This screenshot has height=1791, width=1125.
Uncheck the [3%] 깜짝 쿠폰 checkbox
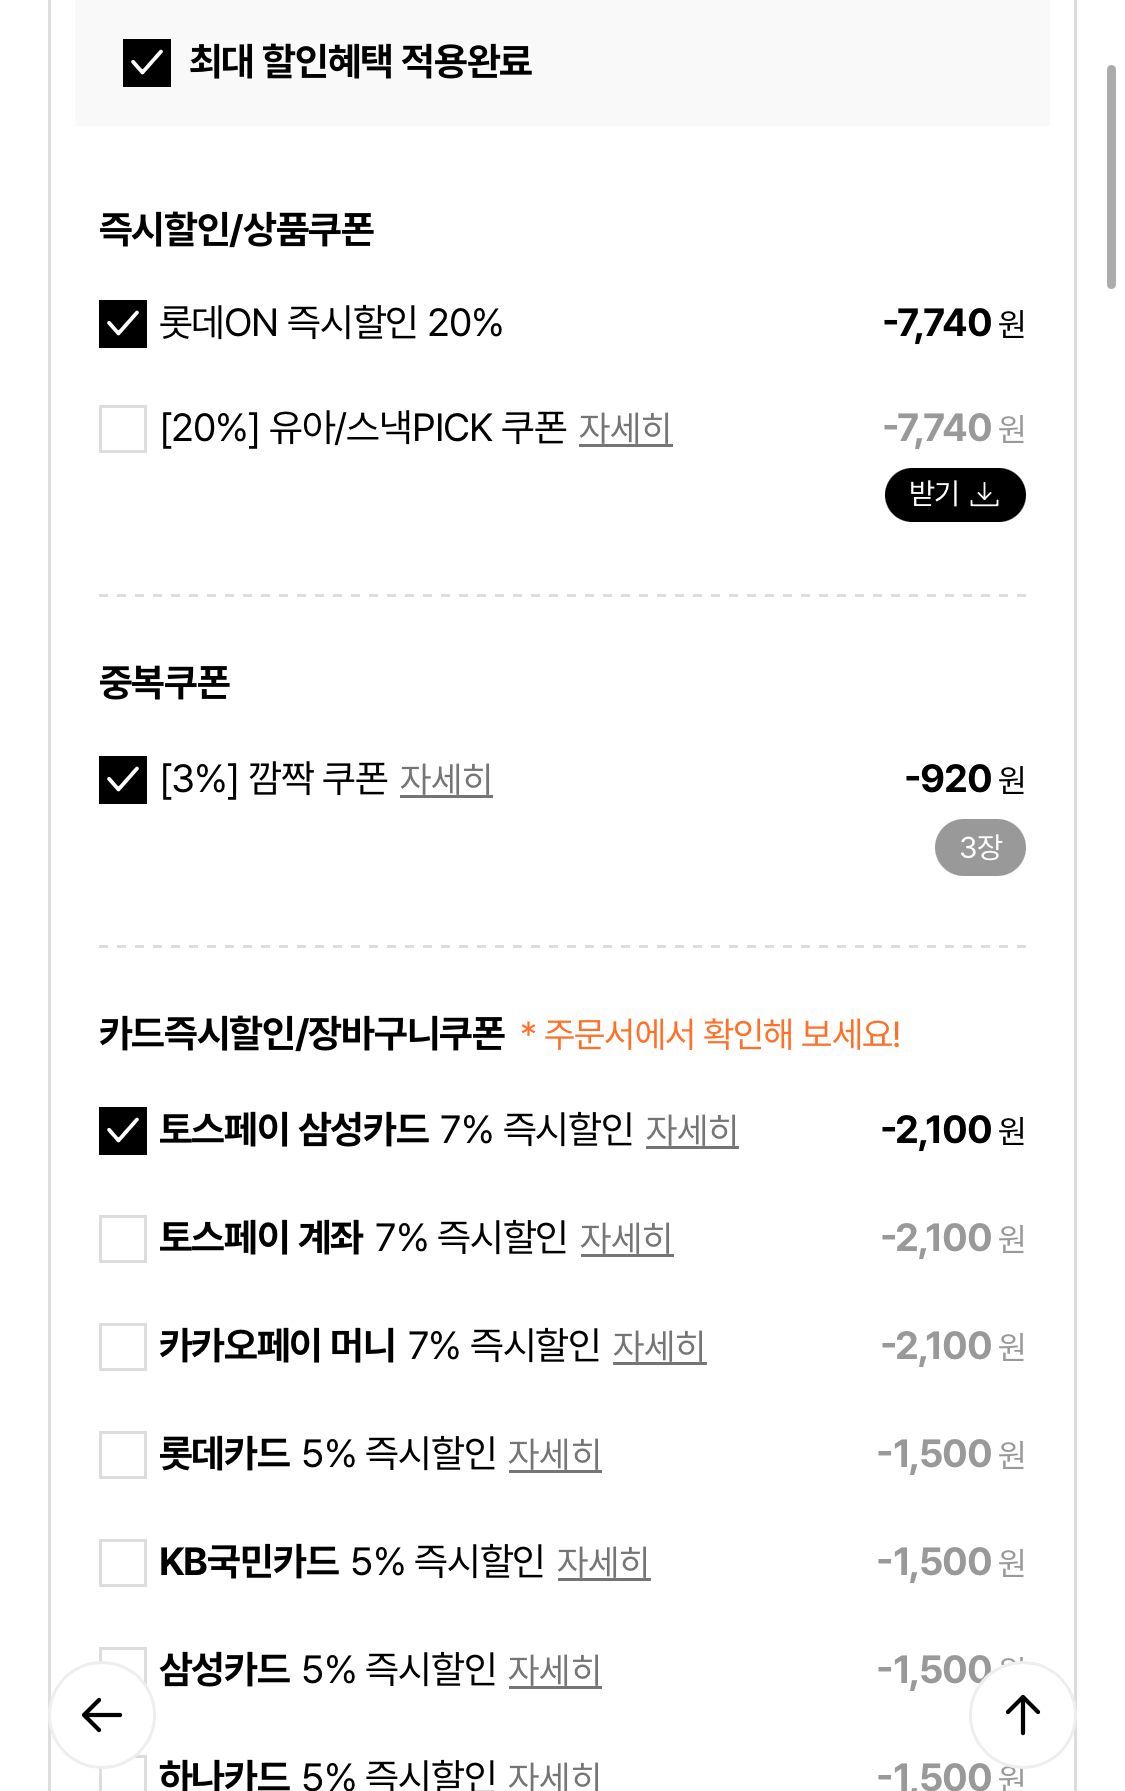click(x=123, y=779)
